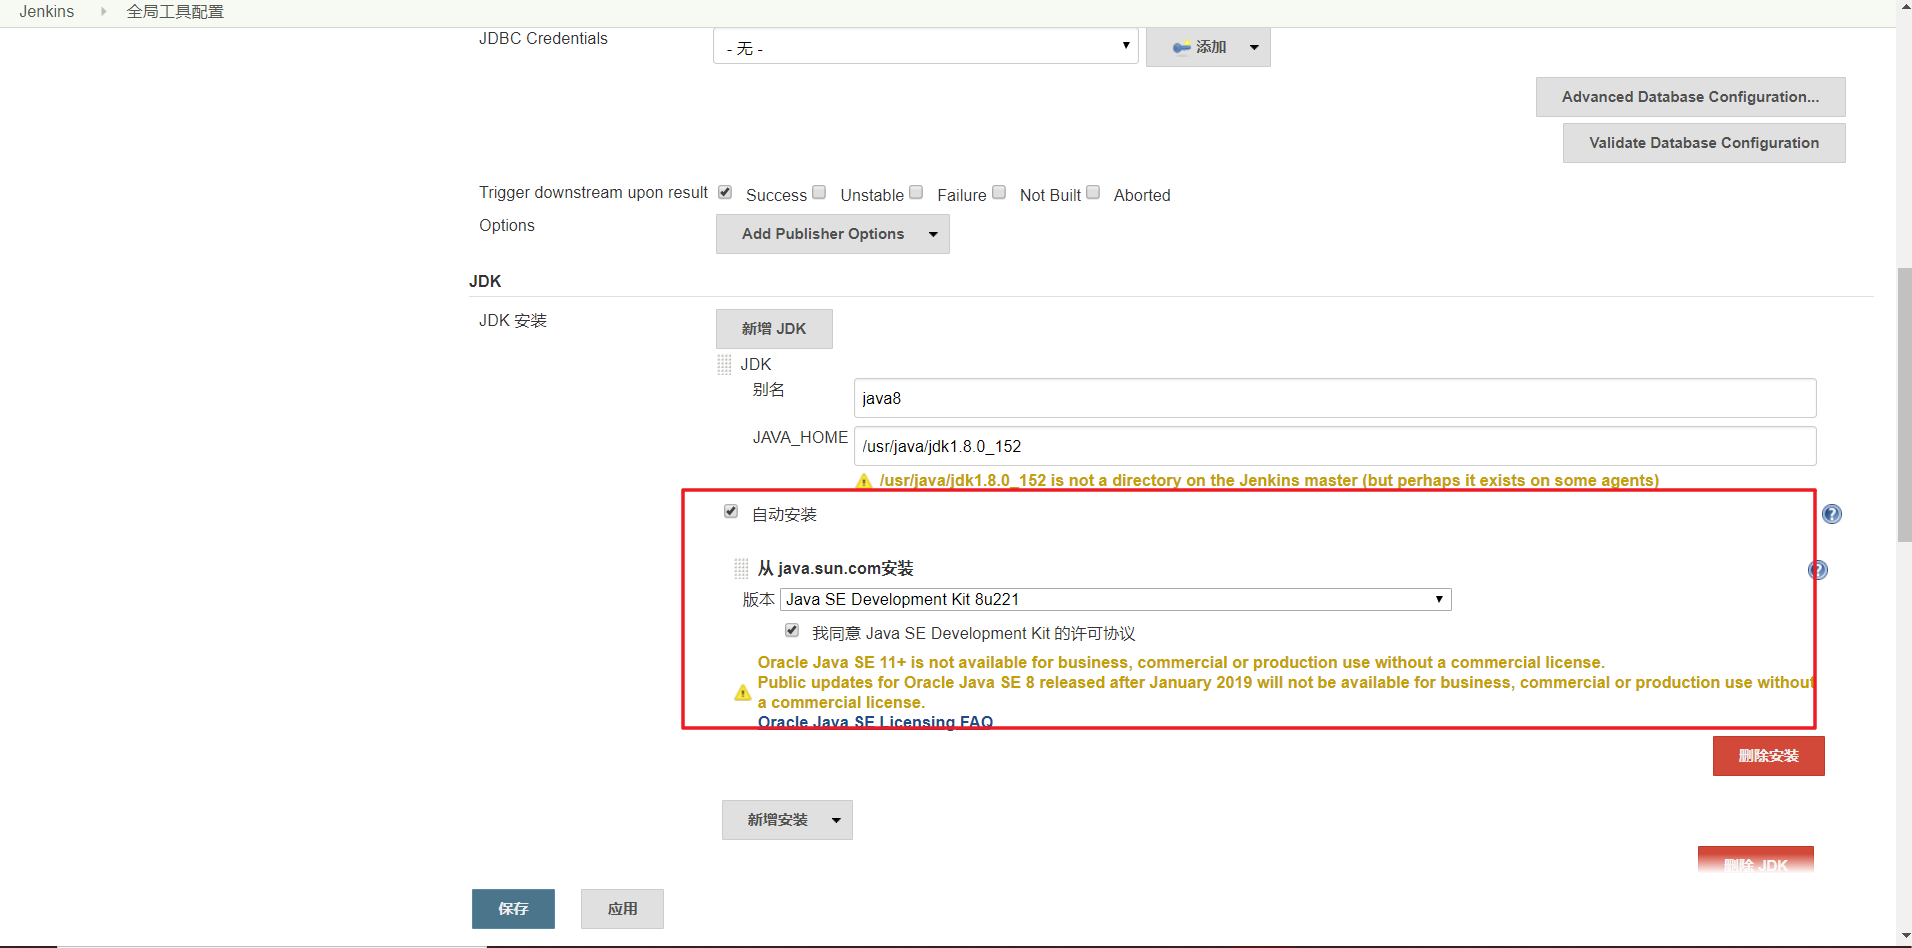Open the Jenkins breadcrumb link
This screenshot has width=1912, height=948.
(x=47, y=12)
